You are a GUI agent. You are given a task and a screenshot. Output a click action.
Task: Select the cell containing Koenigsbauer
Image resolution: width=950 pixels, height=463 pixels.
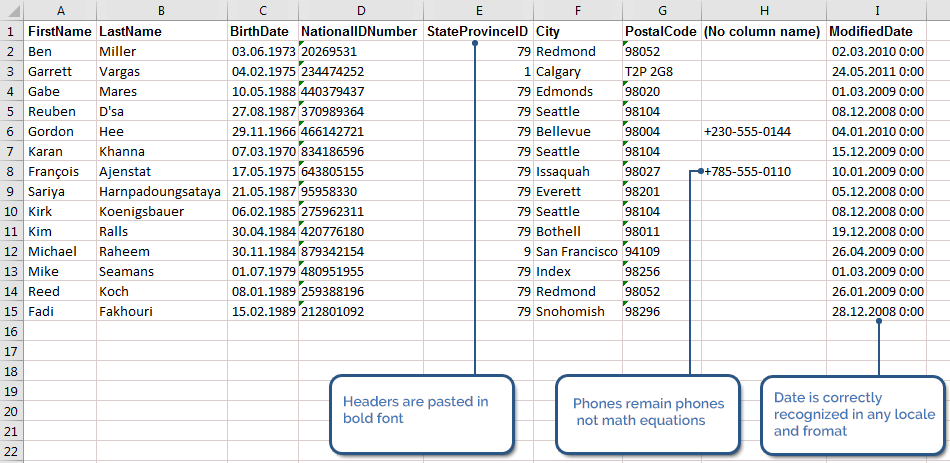tap(162, 212)
